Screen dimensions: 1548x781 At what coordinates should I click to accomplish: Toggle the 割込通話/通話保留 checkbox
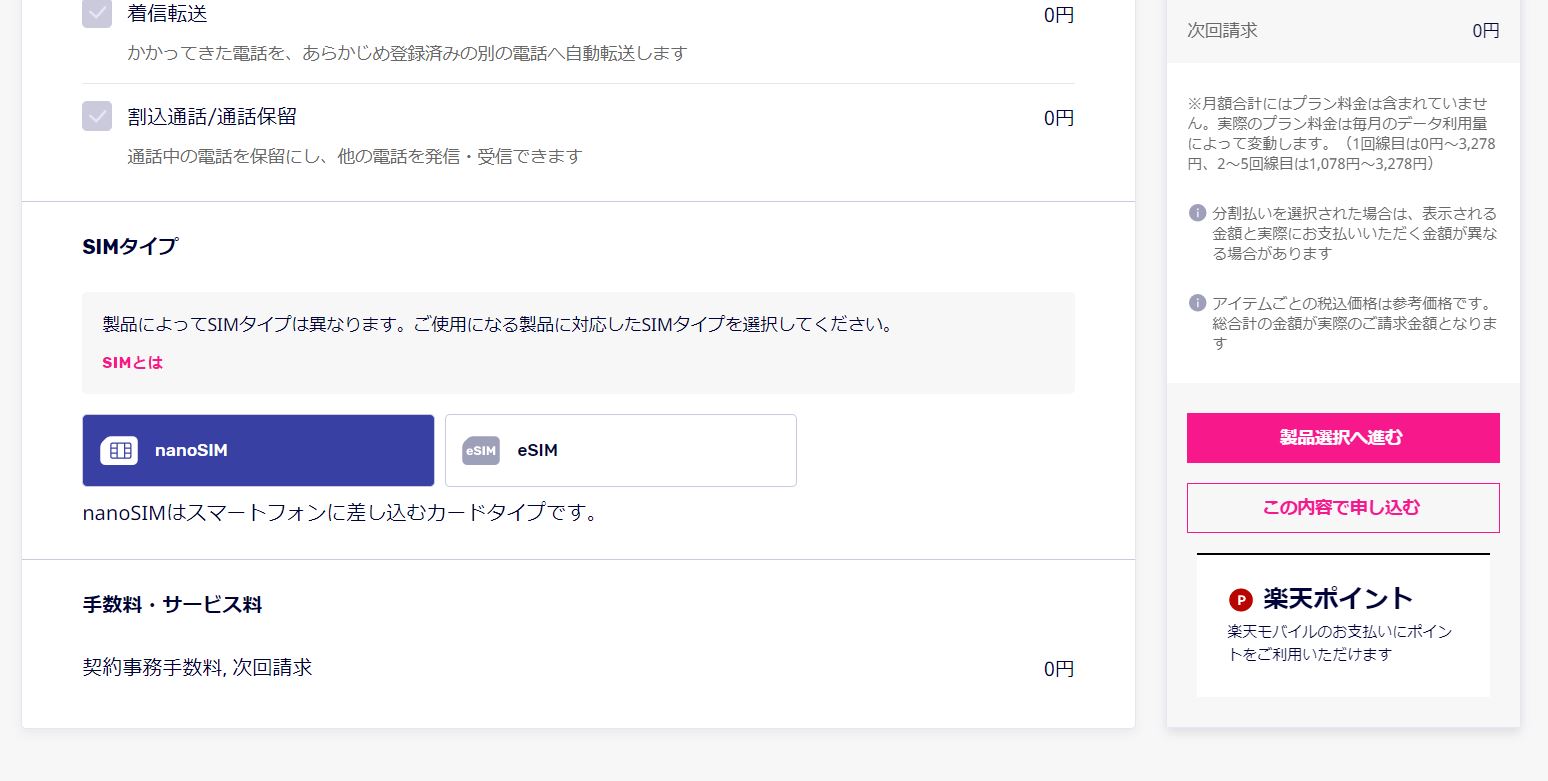[x=97, y=116]
